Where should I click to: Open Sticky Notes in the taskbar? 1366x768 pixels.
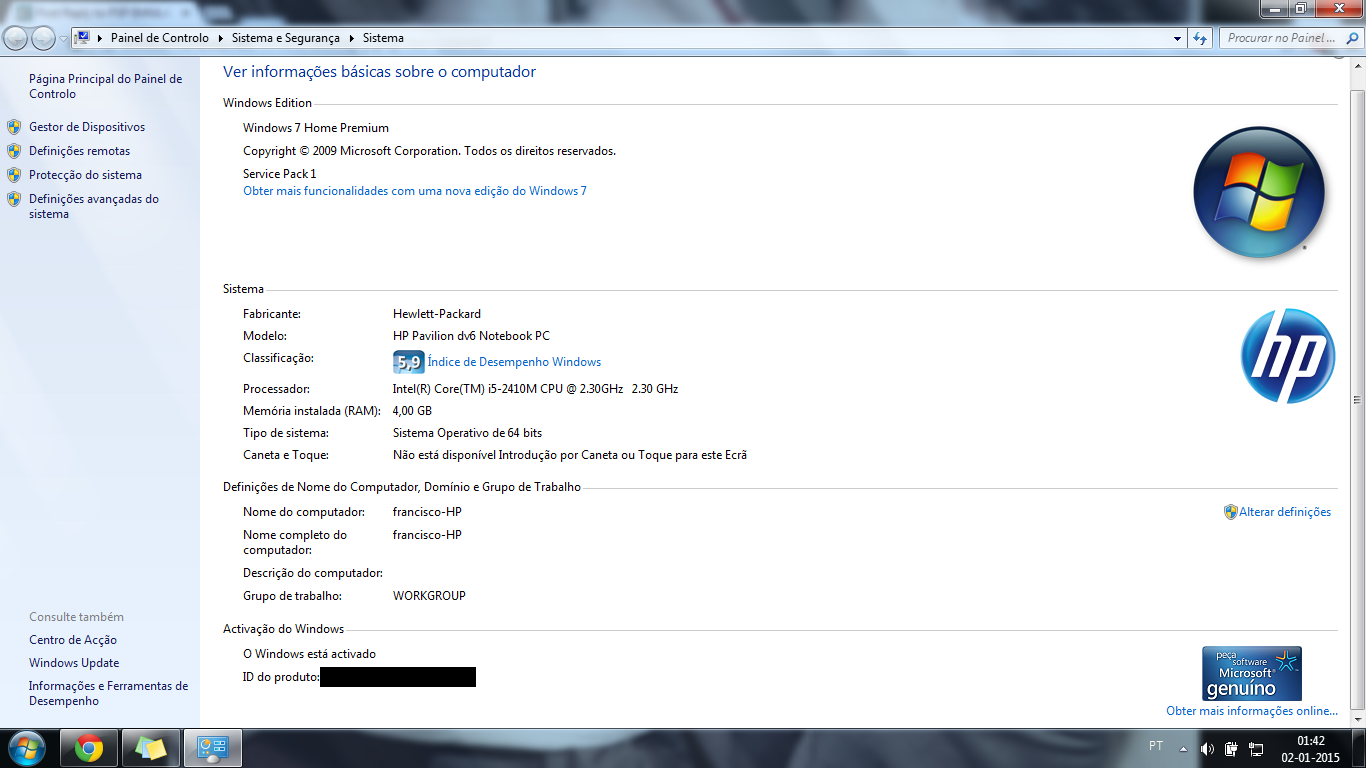pos(151,748)
